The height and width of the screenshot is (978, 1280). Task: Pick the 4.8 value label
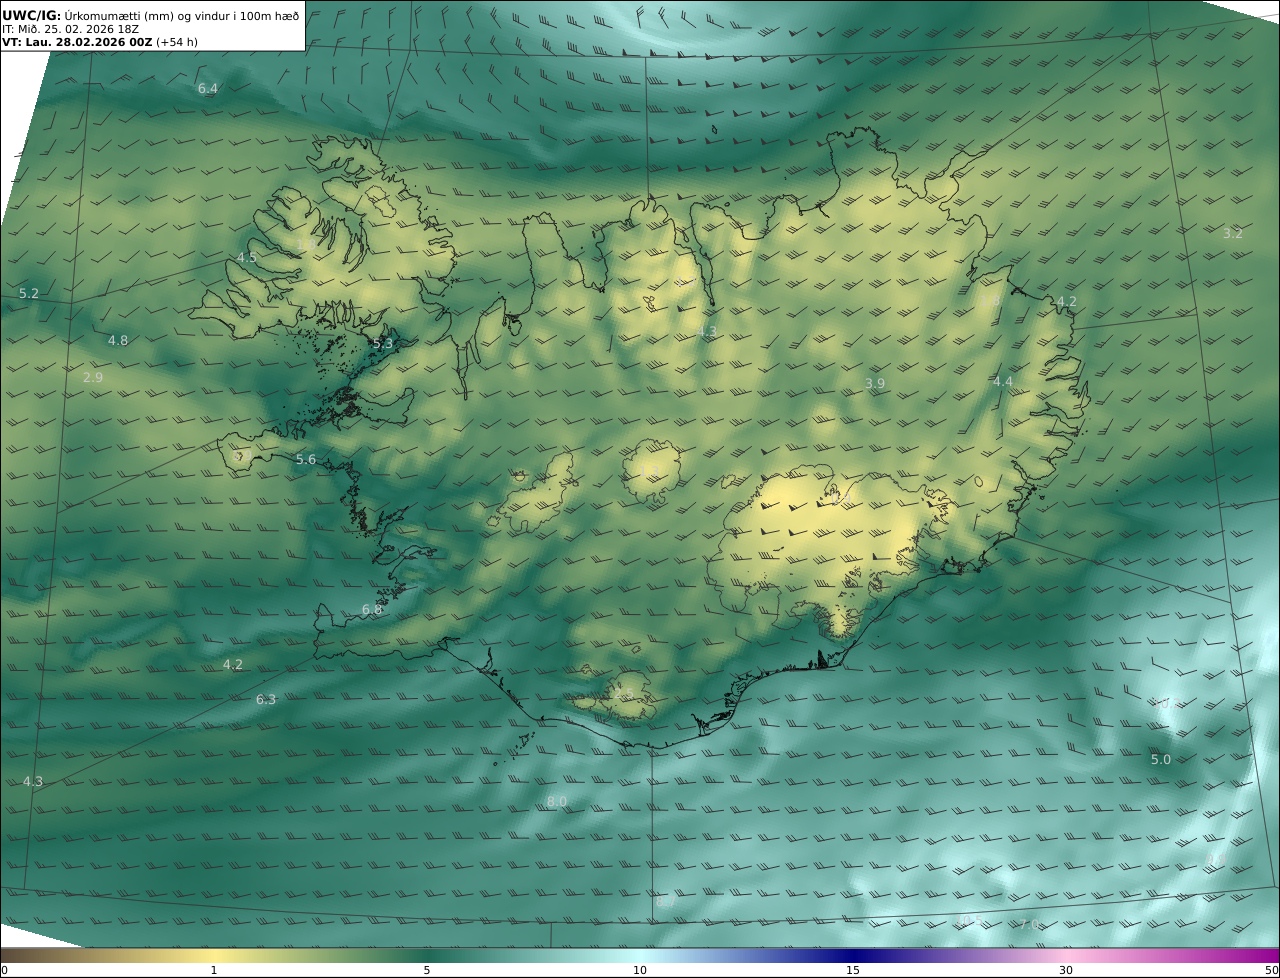(x=118, y=341)
